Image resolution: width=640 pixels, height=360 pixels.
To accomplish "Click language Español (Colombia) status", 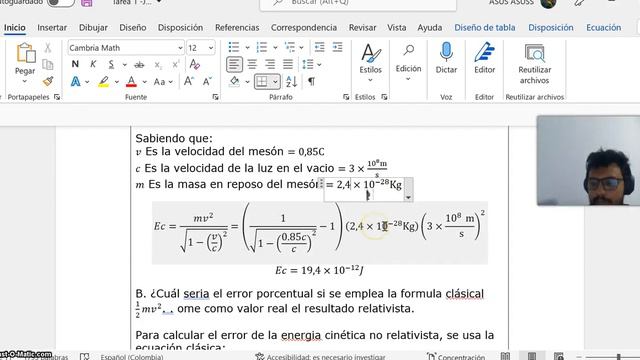I will [132, 357].
